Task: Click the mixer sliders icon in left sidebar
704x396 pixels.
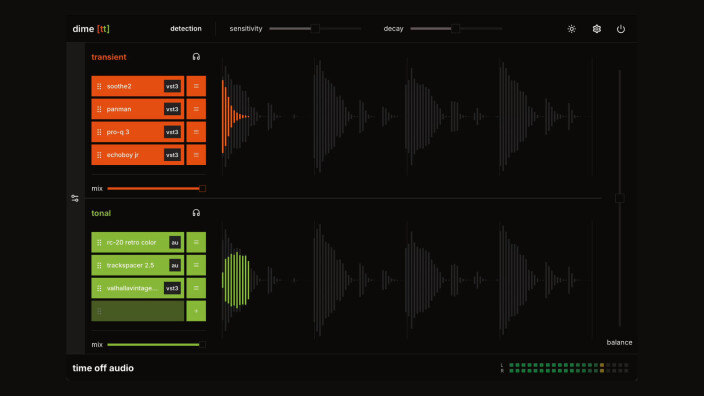Action: pos(75,198)
